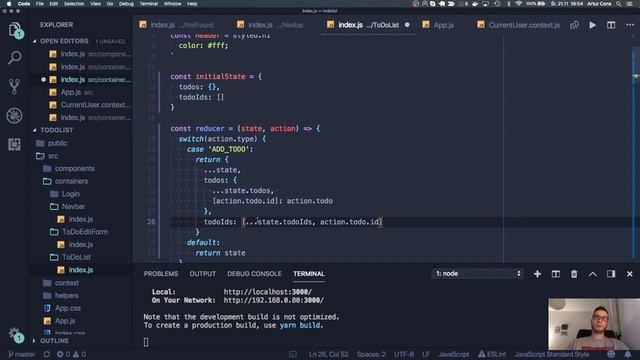
Task: Select the Terminal panel tab
Action: pyautogui.click(x=309, y=274)
